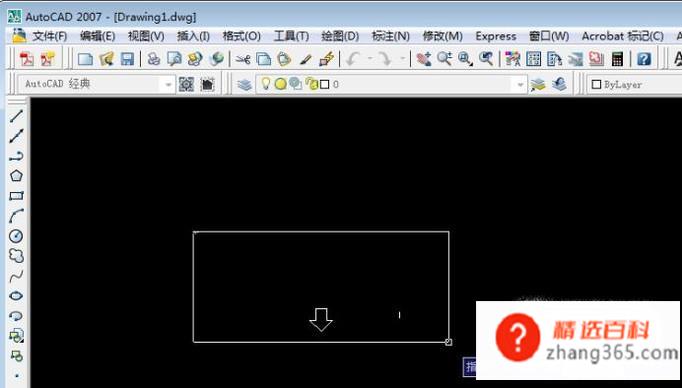The height and width of the screenshot is (388, 682).
Task: Select the Point tool
Action: click(x=16, y=375)
